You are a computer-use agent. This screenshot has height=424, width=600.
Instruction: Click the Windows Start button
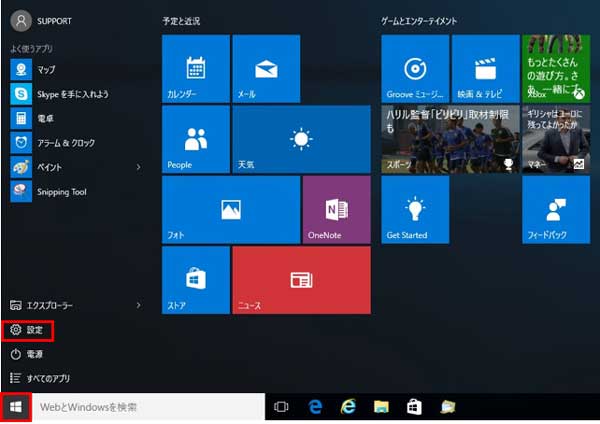[x=16, y=407]
